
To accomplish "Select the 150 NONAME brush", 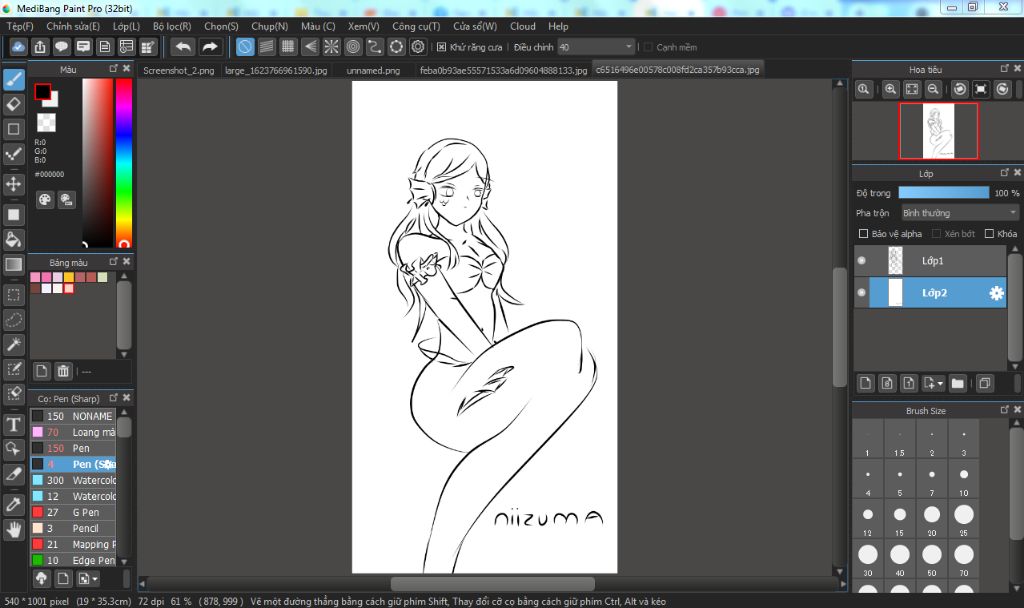I will pyautogui.click(x=73, y=416).
